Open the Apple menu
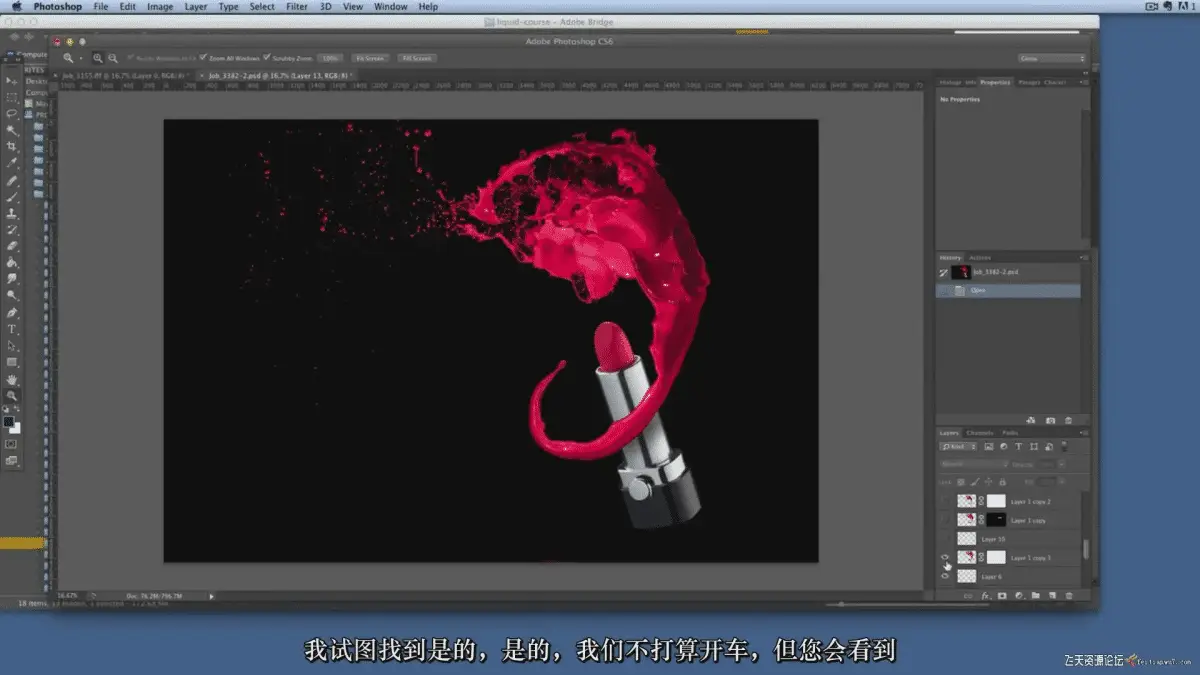 pyautogui.click(x=16, y=6)
